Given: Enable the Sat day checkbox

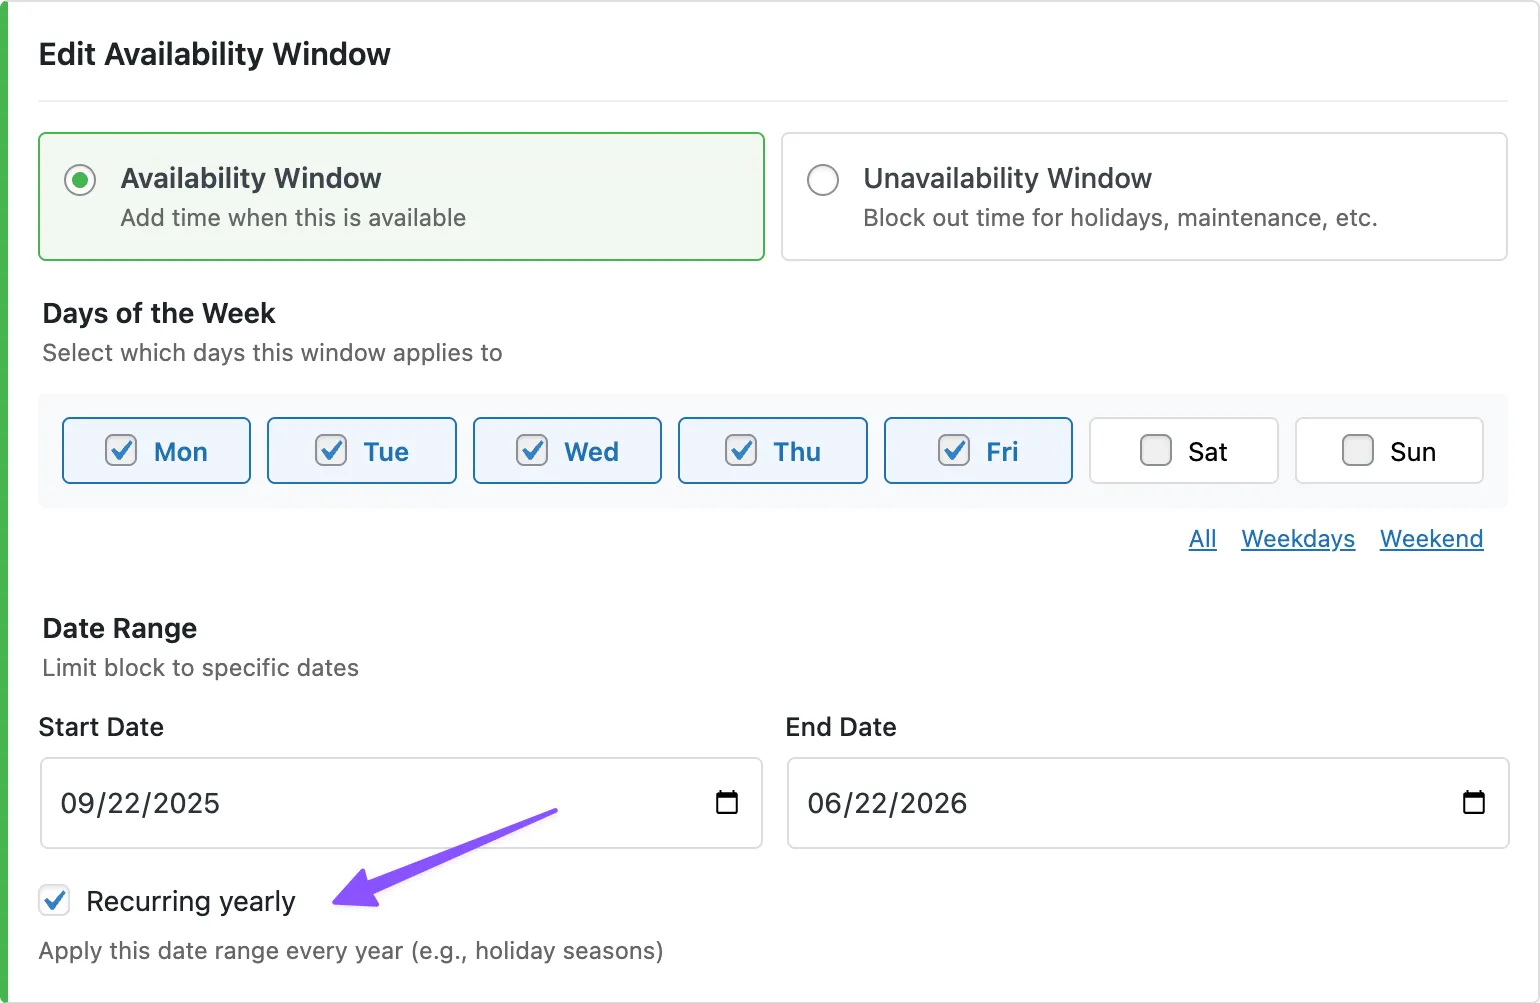Looking at the screenshot, I should coord(1156,451).
